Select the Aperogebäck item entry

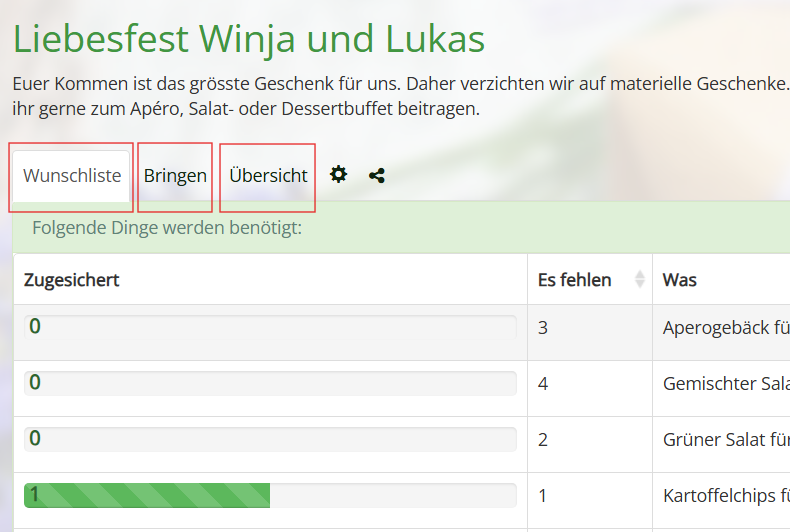[x=725, y=327]
